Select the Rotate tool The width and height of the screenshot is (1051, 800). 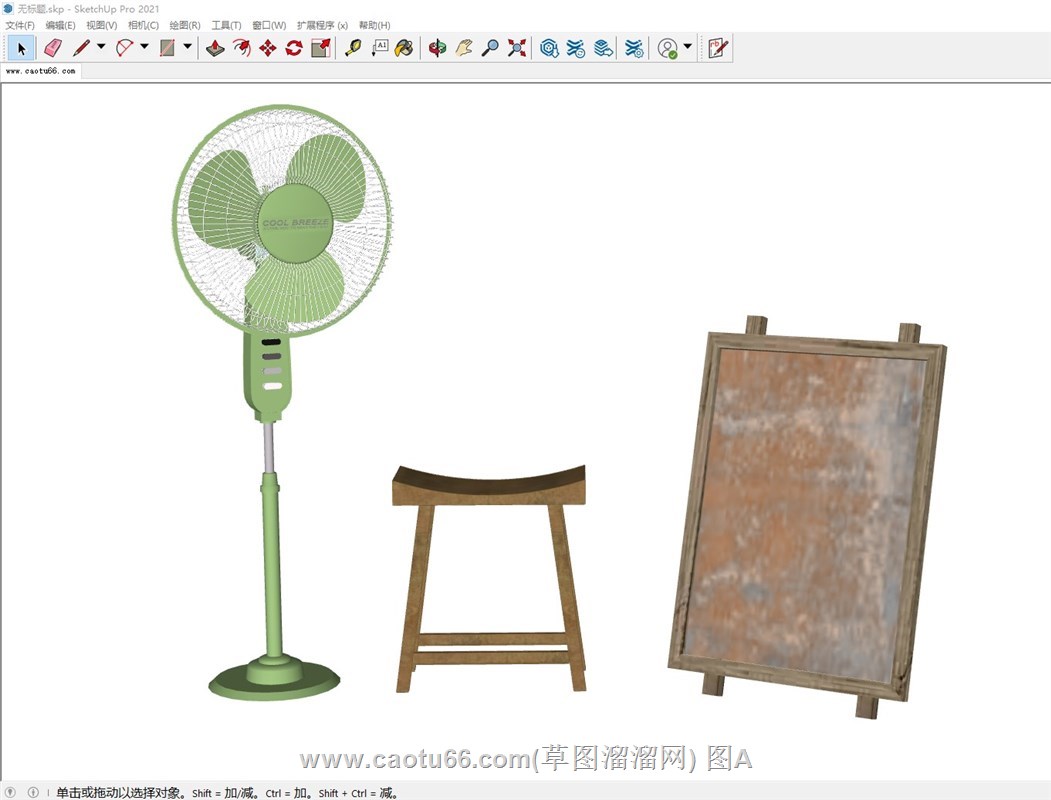pyautogui.click(x=294, y=48)
